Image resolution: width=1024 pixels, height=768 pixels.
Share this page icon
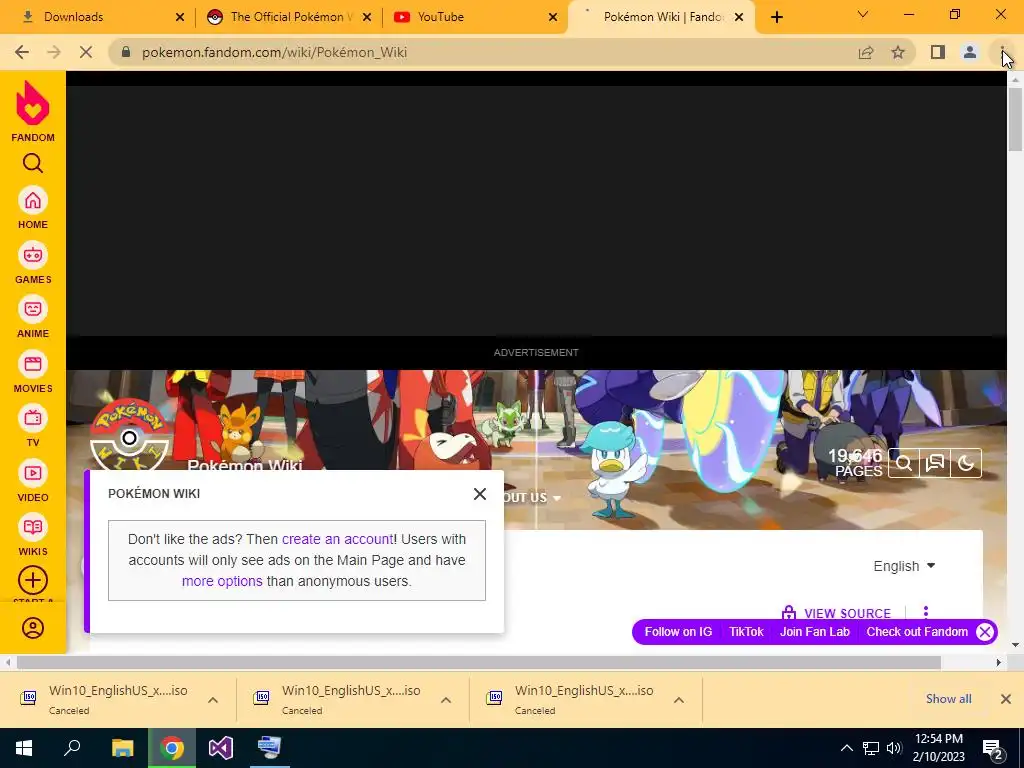point(866,52)
